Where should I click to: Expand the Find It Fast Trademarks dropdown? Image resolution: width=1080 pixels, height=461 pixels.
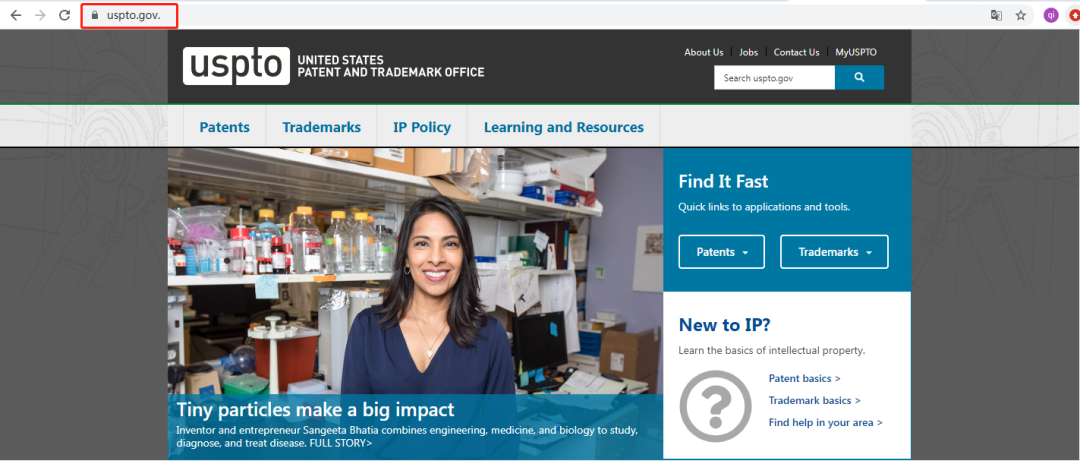(x=834, y=252)
